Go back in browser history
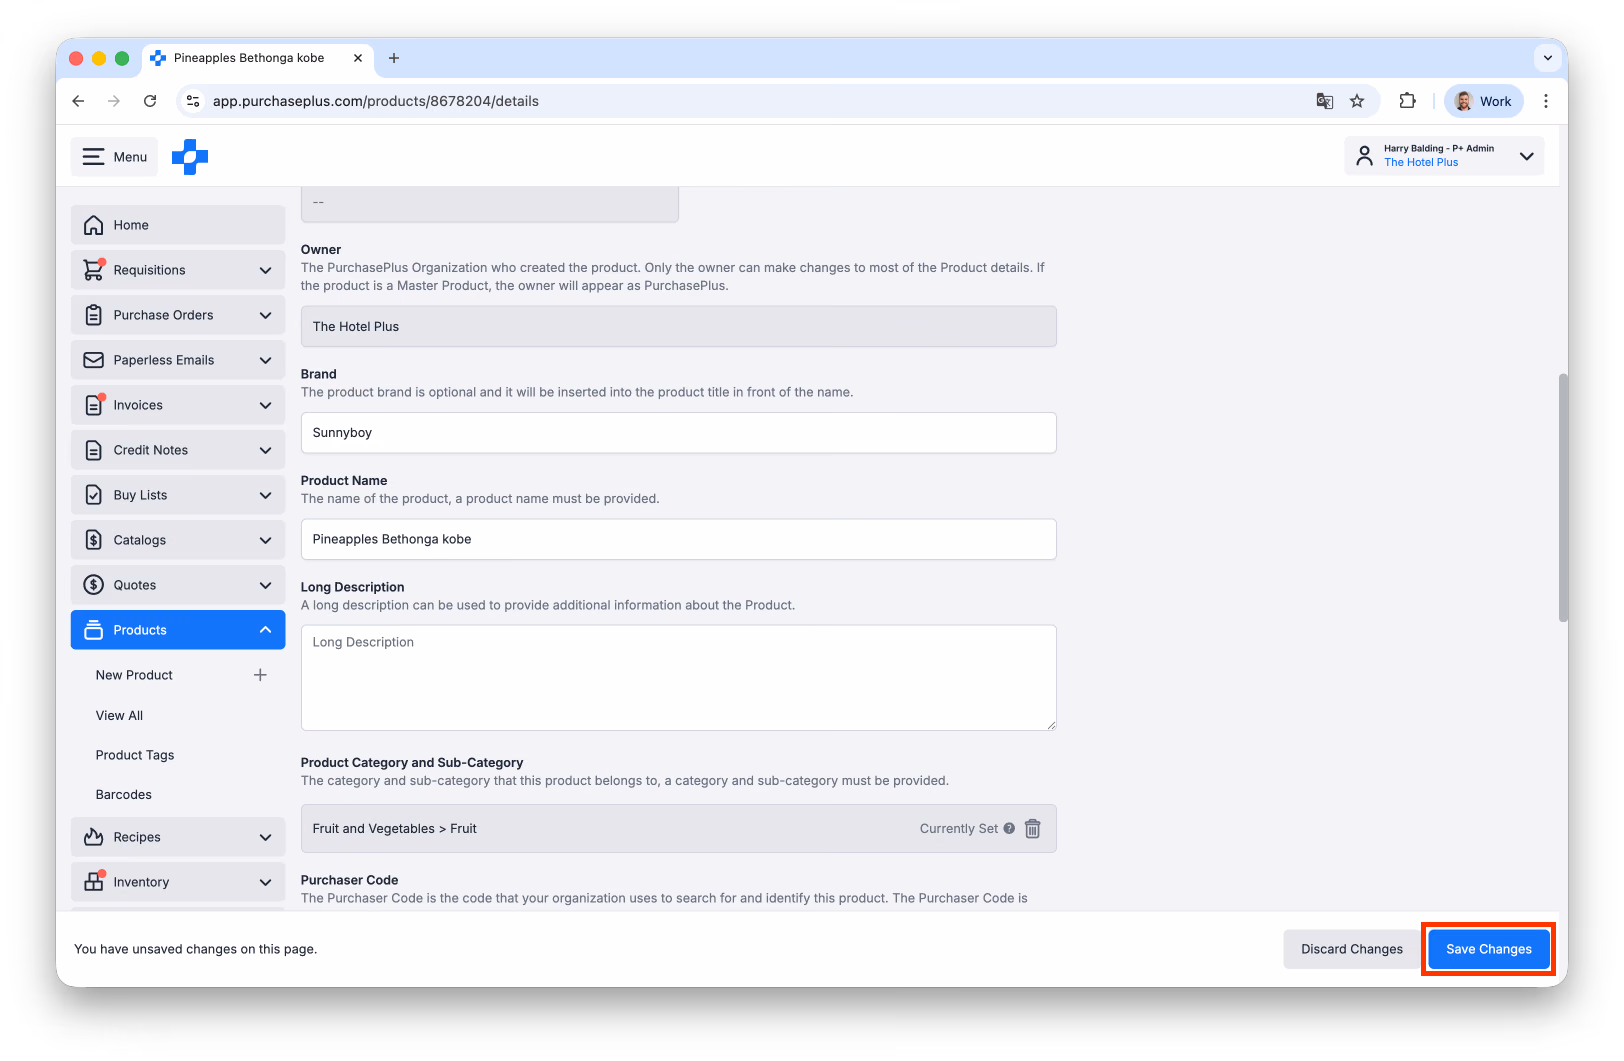1624x1061 pixels. click(78, 101)
